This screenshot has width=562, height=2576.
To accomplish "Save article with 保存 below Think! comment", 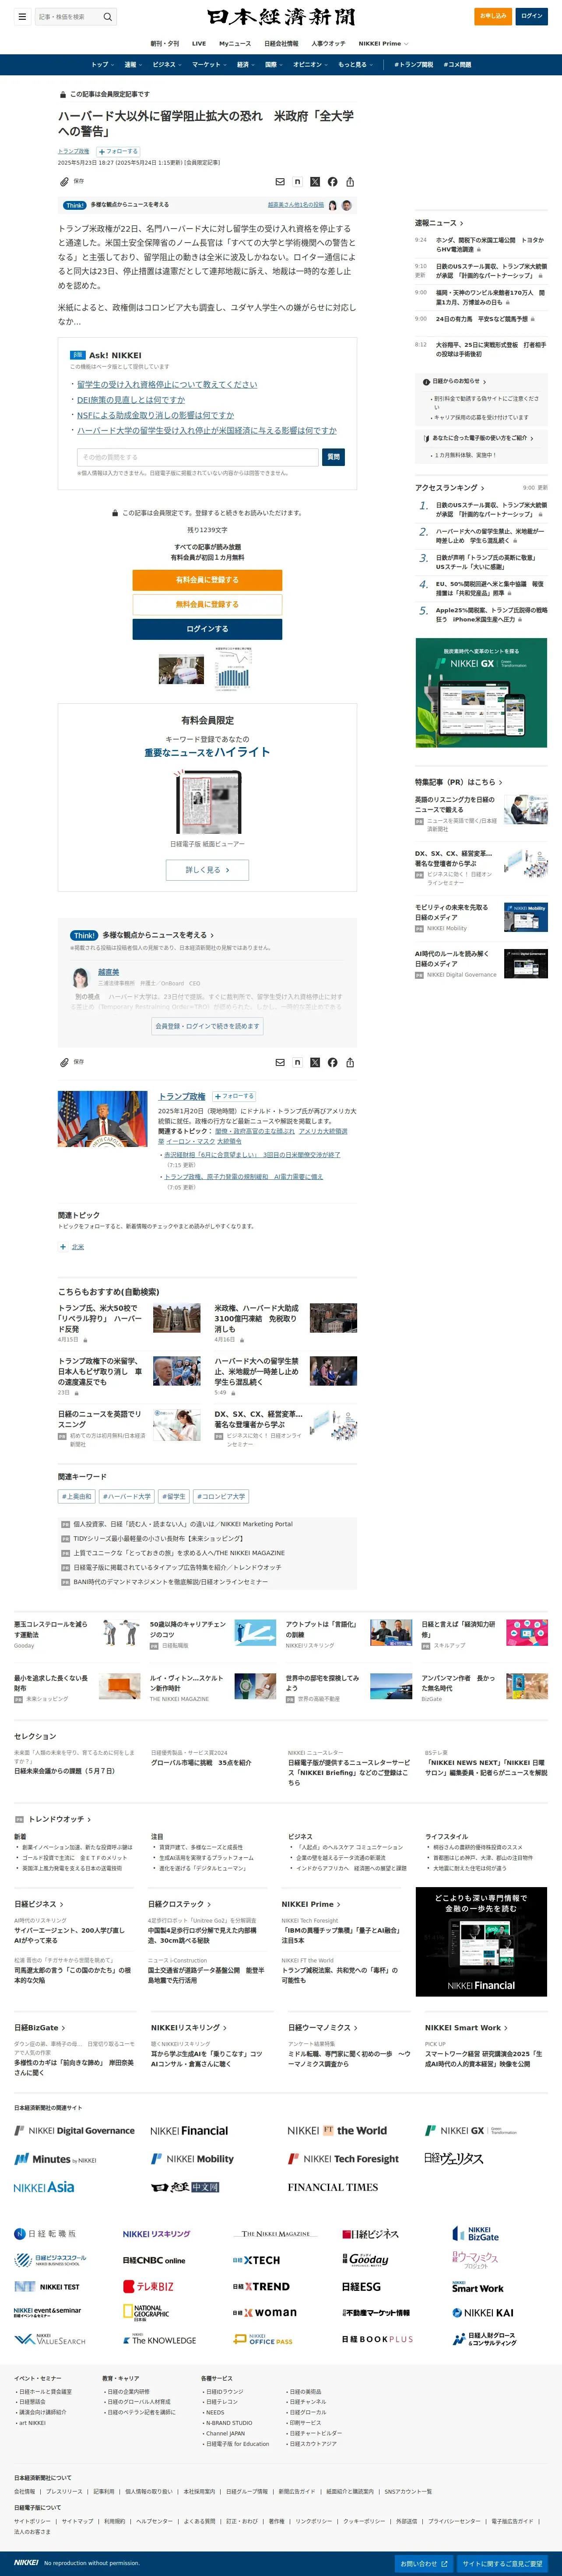I will point(71,1062).
